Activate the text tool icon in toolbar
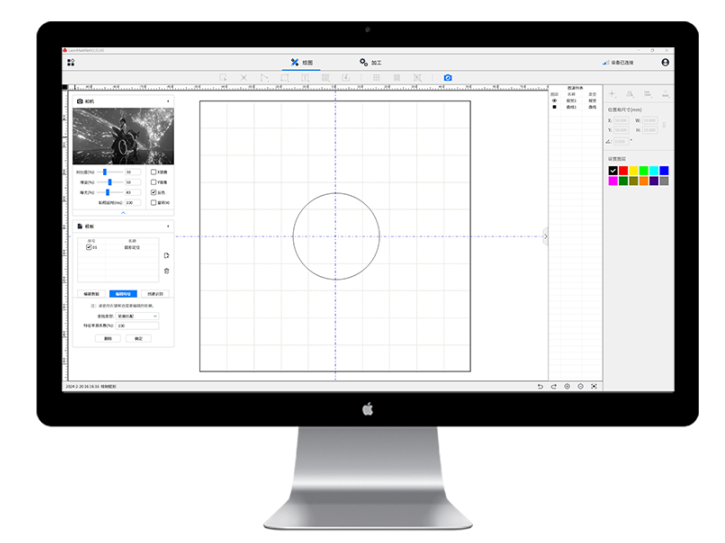Screen dimensions: 725x543 click(x=305, y=78)
